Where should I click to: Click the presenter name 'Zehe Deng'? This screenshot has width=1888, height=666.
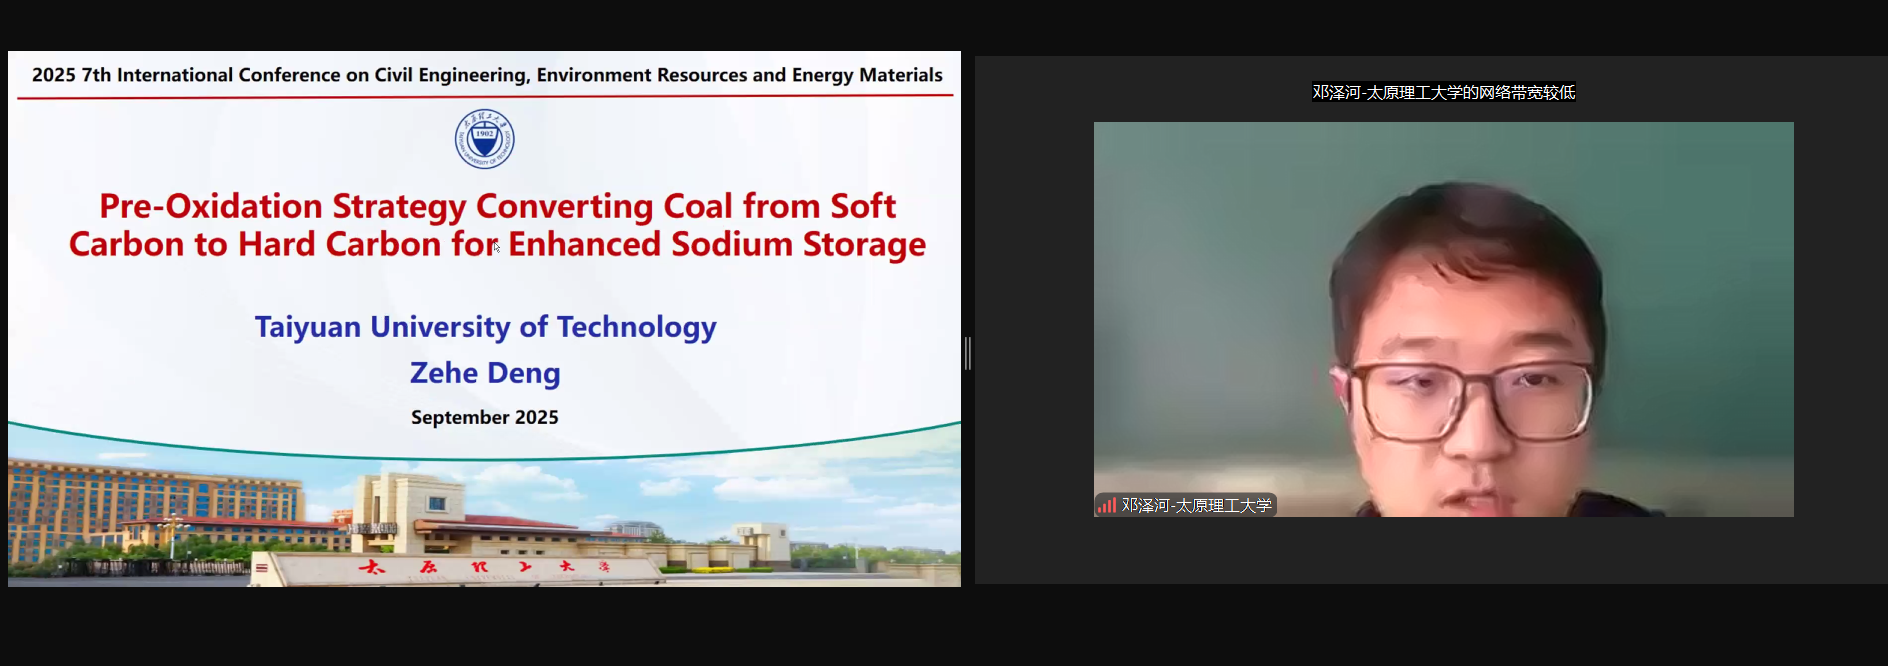[485, 373]
